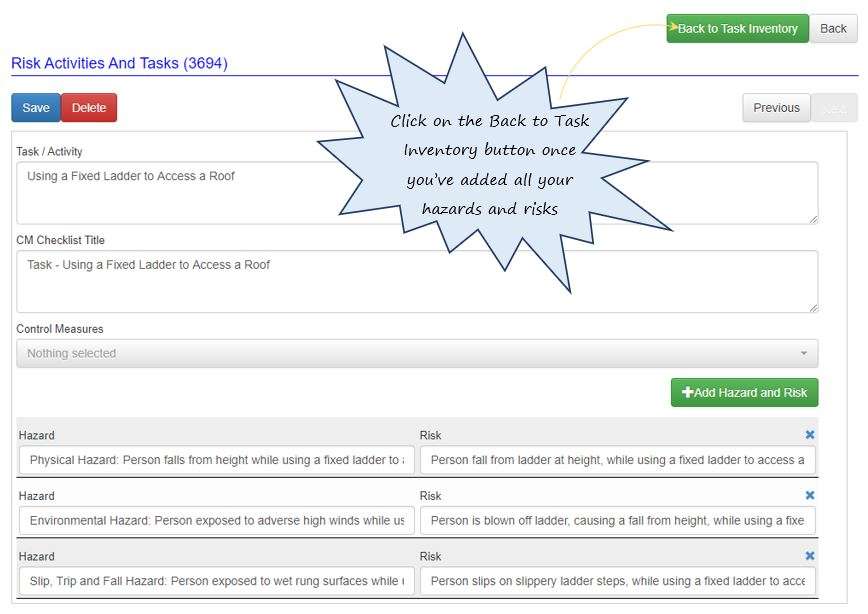Image resolution: width=868 pixels, height=614 pixels.
Task: Click the arrow icon inside Back to Task Inventory
Action: (x=673, y=28)
